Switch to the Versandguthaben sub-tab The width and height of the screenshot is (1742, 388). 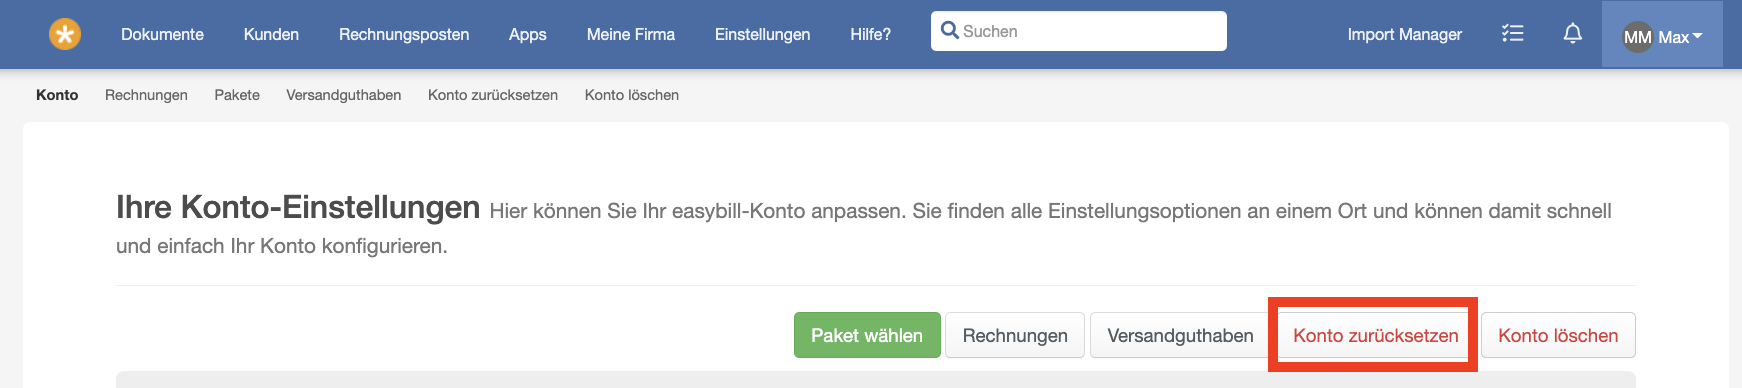343,95
